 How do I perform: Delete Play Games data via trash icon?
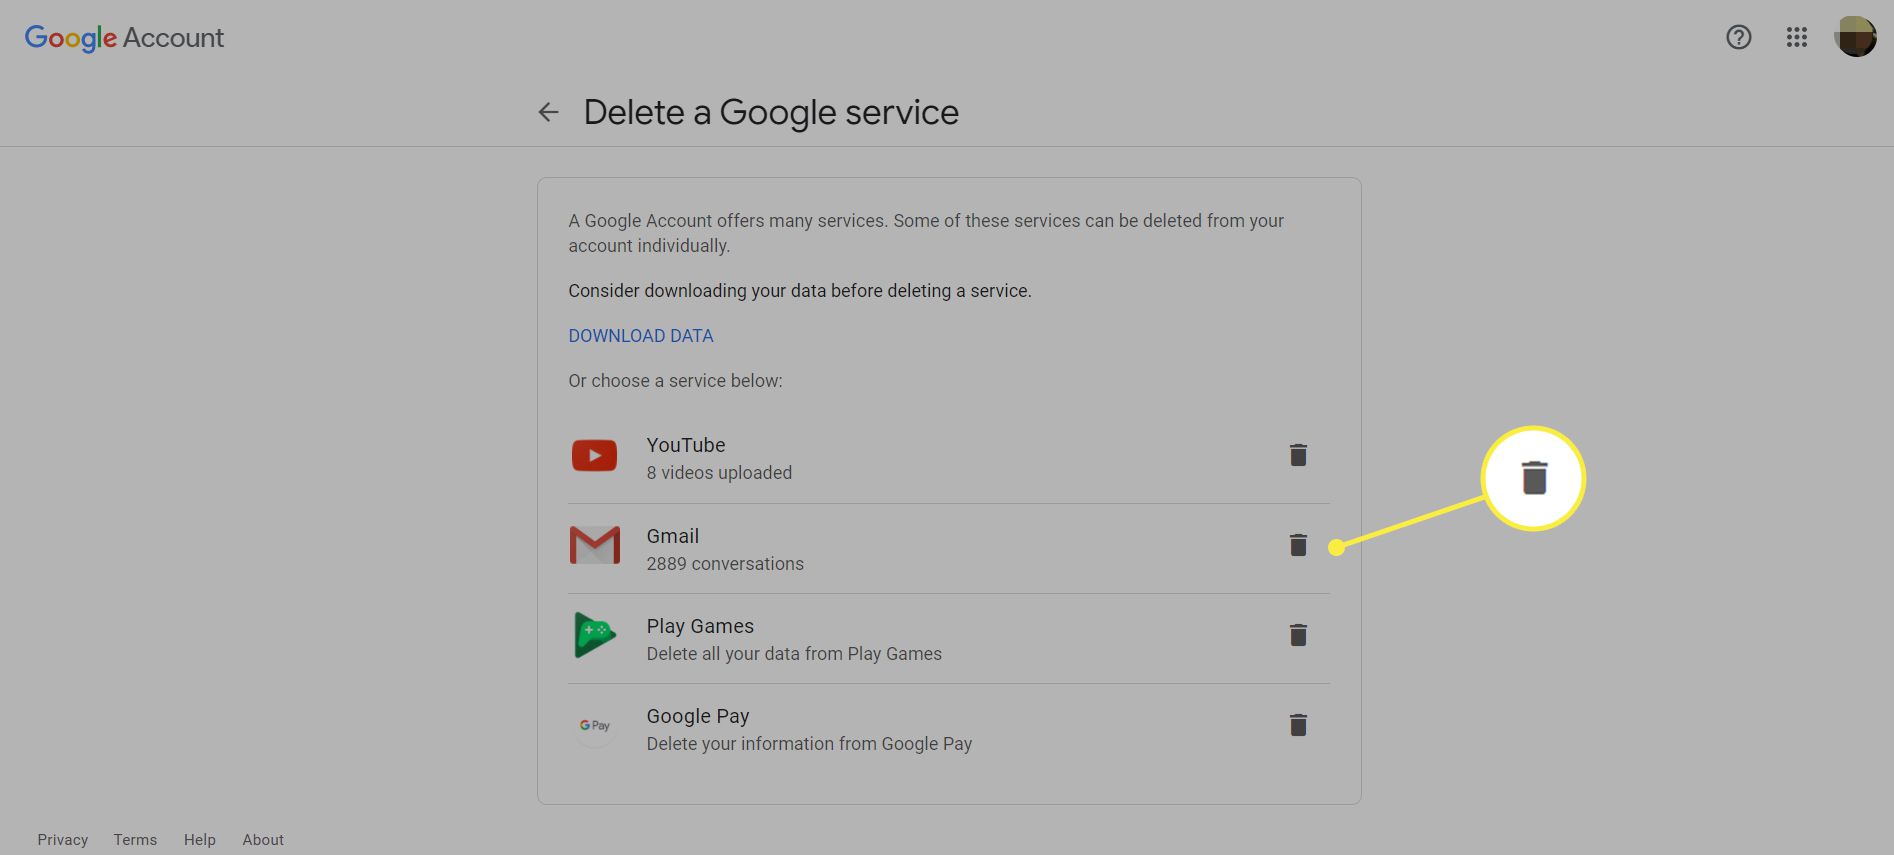coord(1298,635)
